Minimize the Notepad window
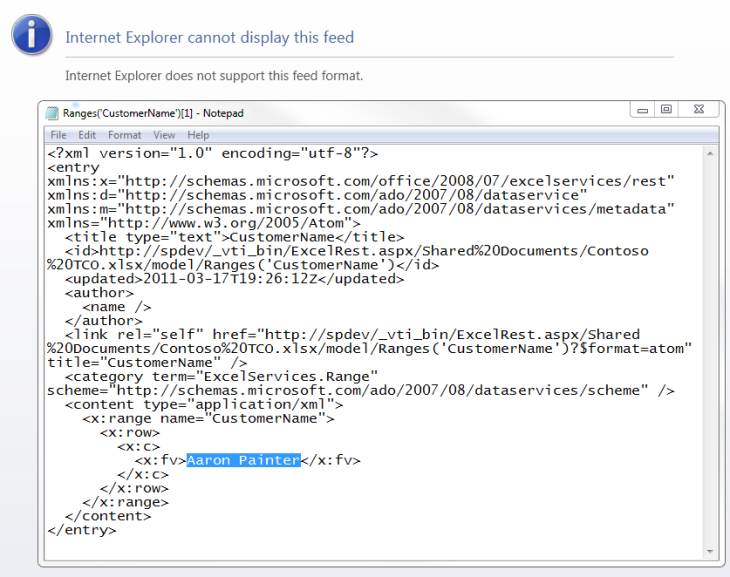Screen dimensions: 730x577 coord(642,110)
